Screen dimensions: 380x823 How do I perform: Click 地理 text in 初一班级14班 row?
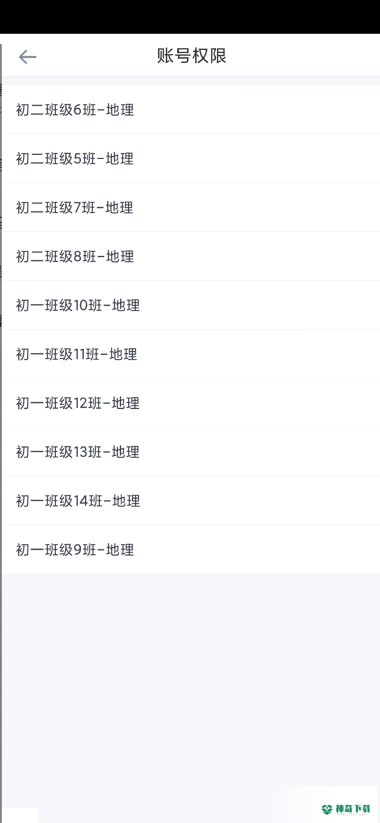(126, 501)
